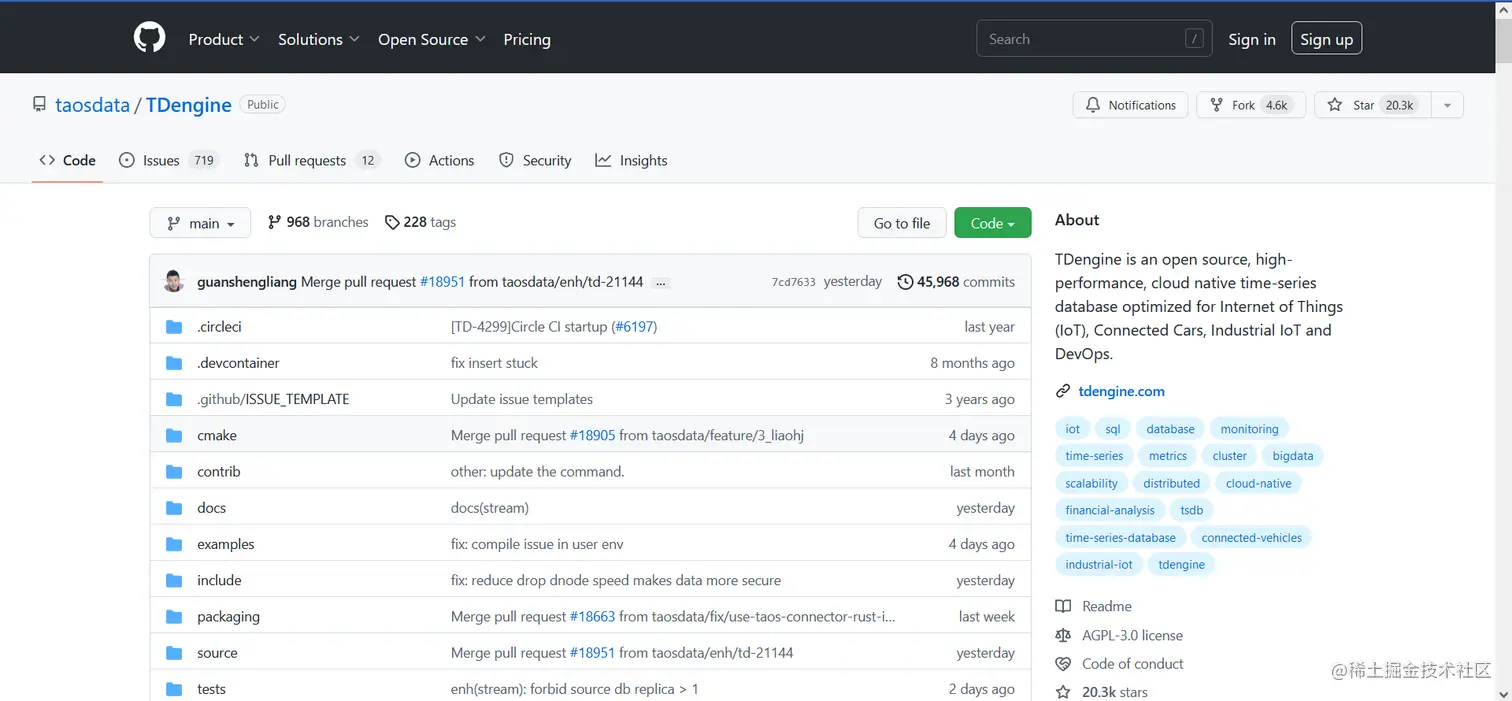Select the industrial-iot topic tag
The width and height of the screenshot is (1512, 701).
pyautogui.click(x=1099, y=564)
